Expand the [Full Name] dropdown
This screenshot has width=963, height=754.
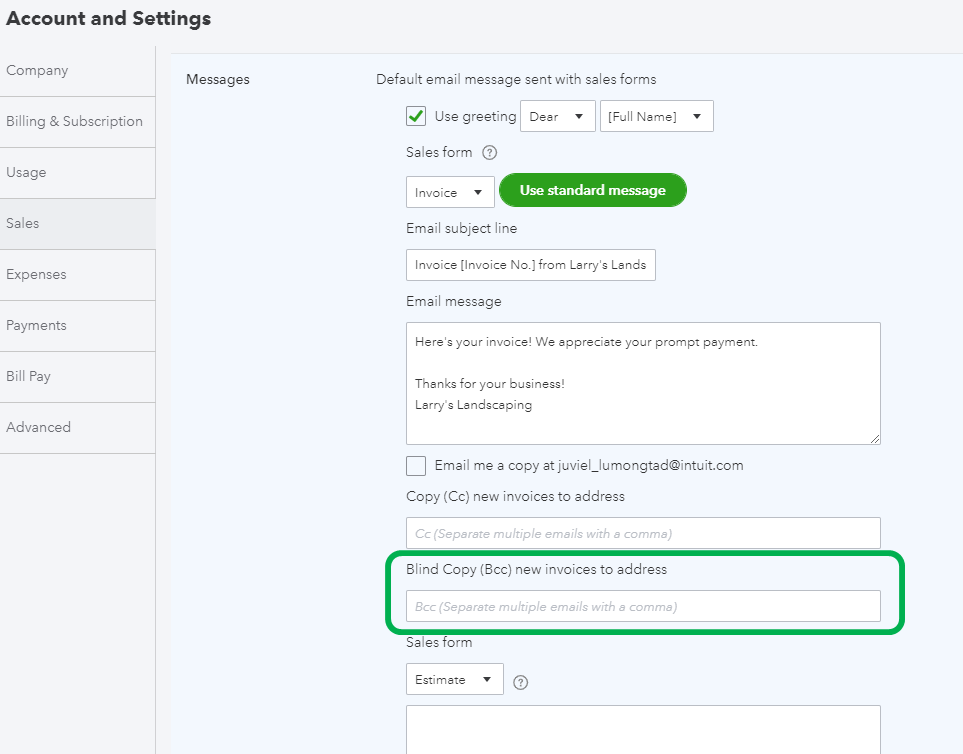pyautogui.click(x=656, y=117)
